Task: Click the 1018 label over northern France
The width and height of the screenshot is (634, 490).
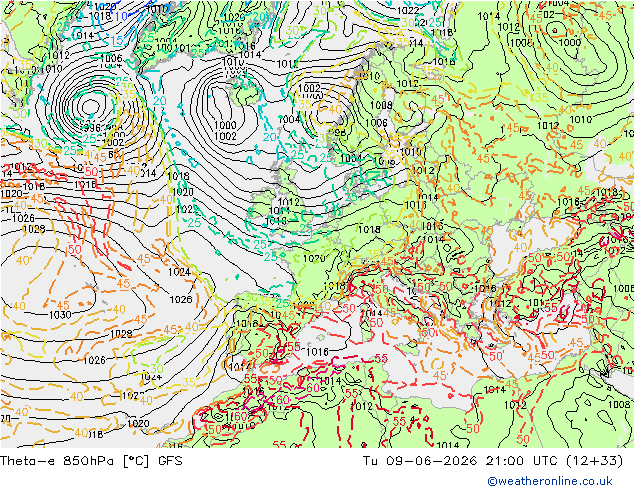Action: (369, 230)
